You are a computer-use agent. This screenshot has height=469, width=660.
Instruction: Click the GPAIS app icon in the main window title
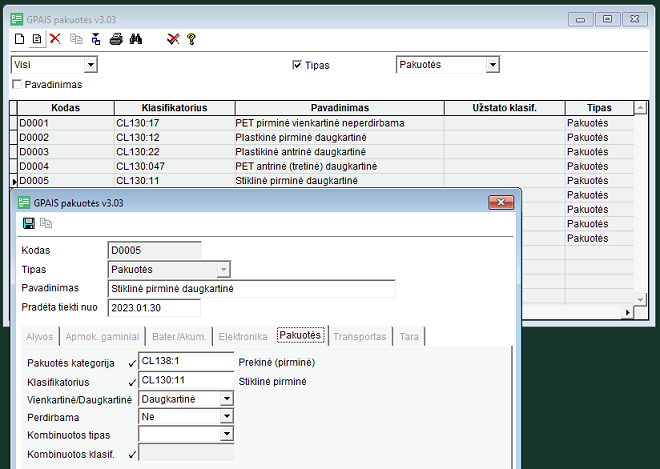point(17,19)
